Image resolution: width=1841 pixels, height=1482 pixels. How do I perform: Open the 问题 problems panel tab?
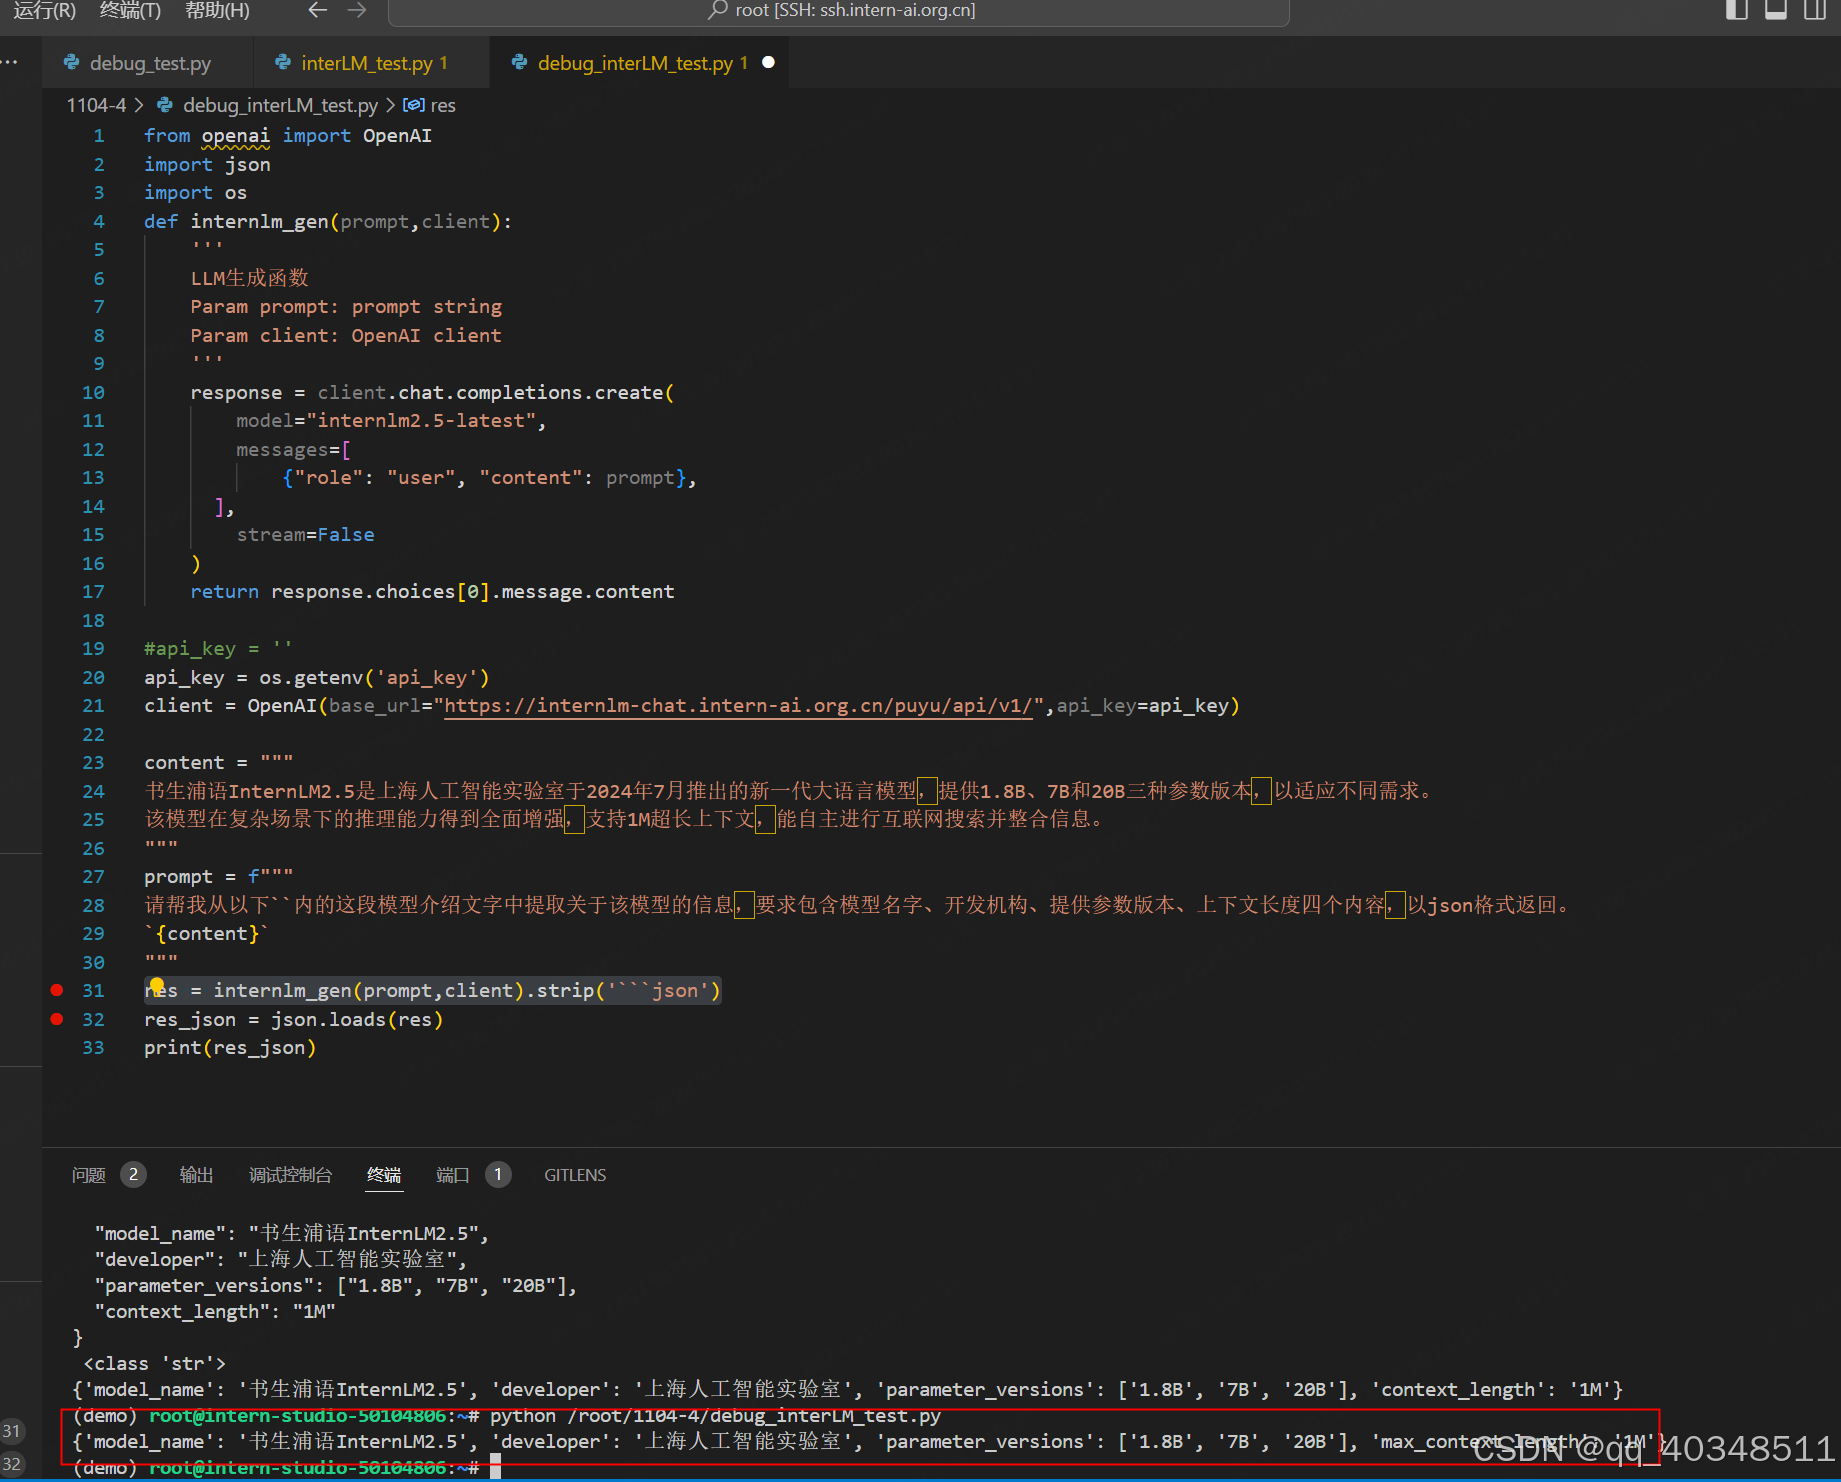coord(89,1175)
